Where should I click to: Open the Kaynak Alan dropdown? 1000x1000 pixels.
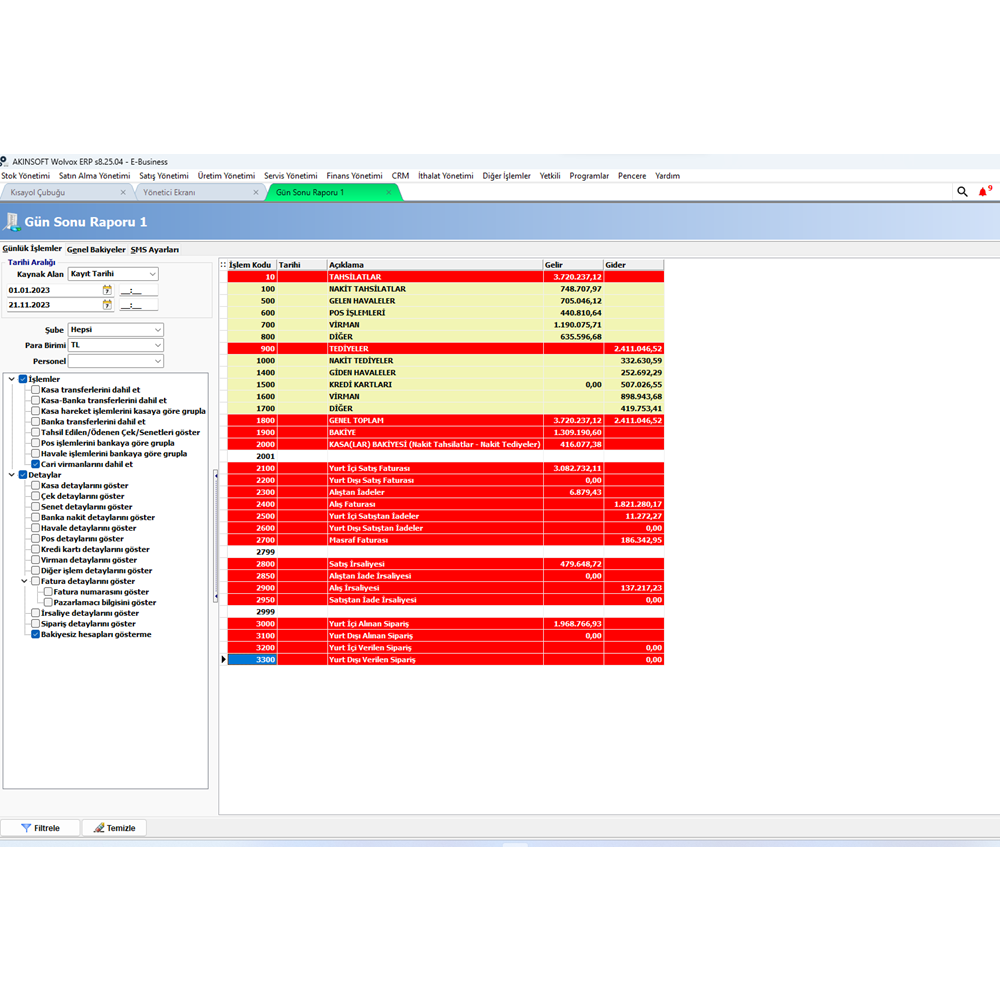(x=112, y=274)
